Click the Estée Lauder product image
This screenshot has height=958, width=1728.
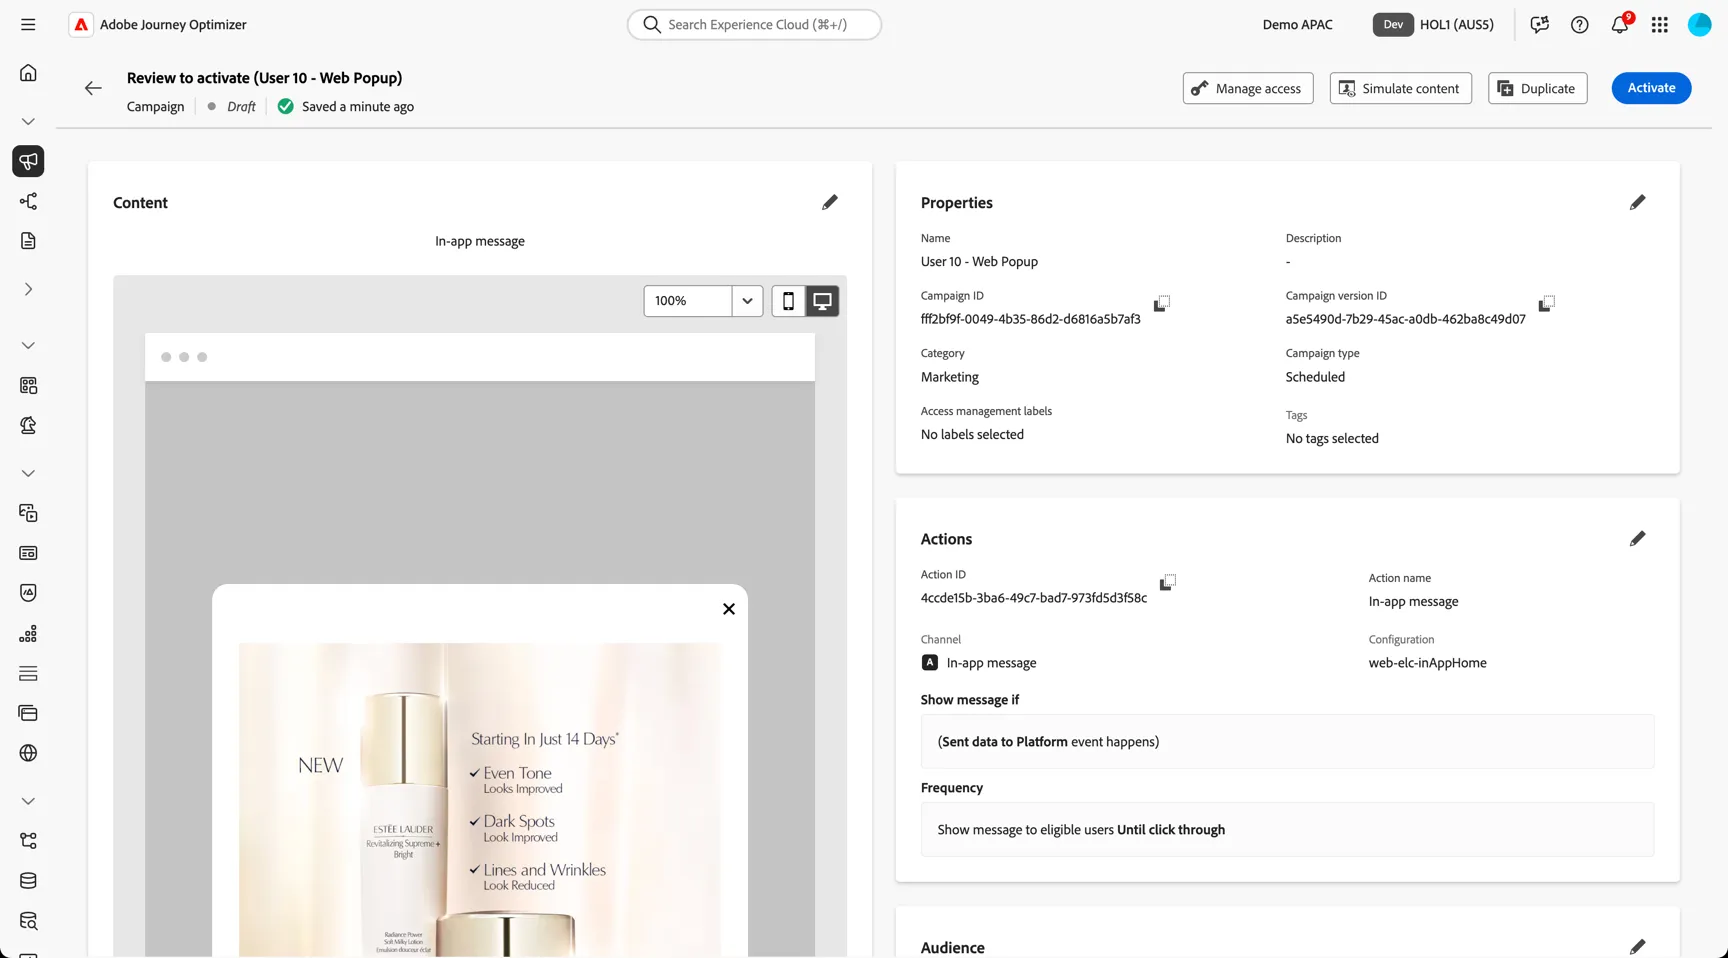click(479, 799)
